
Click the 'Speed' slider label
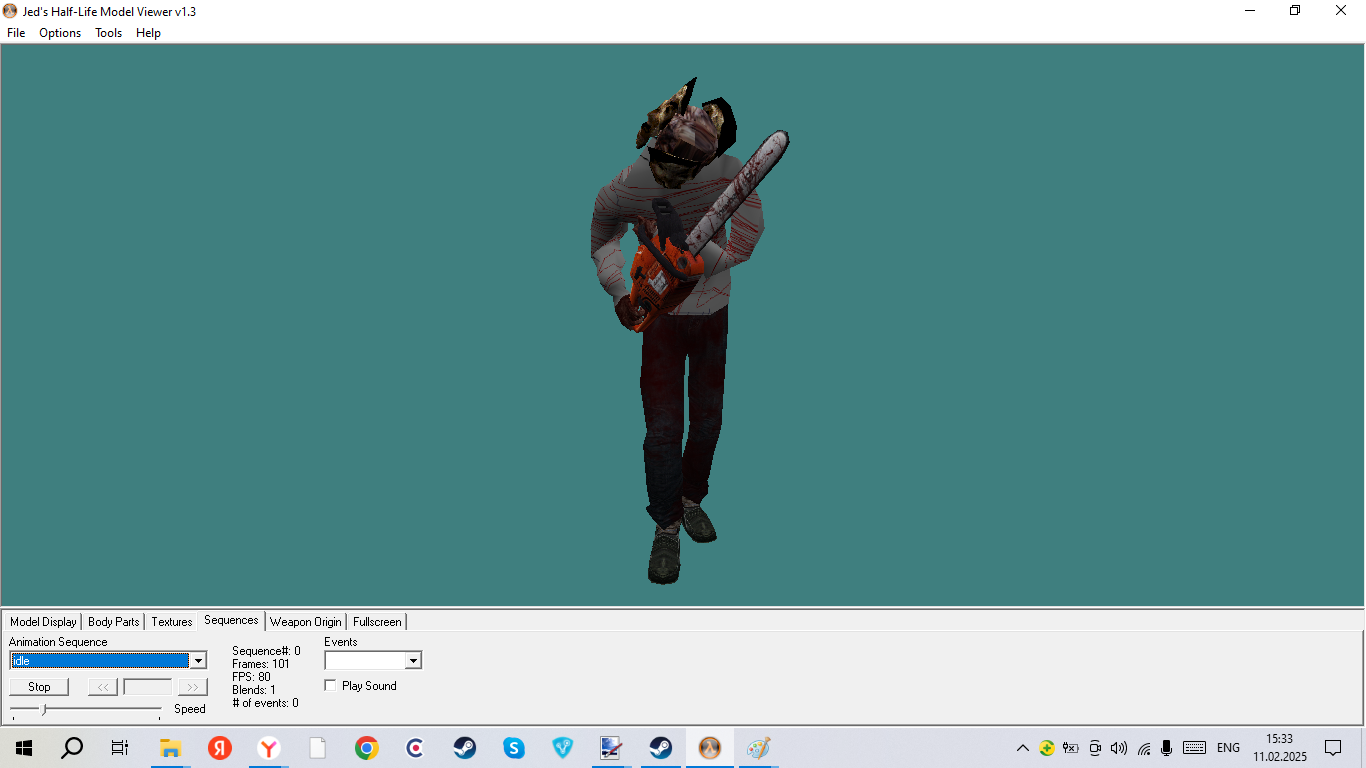click(190, 709)
